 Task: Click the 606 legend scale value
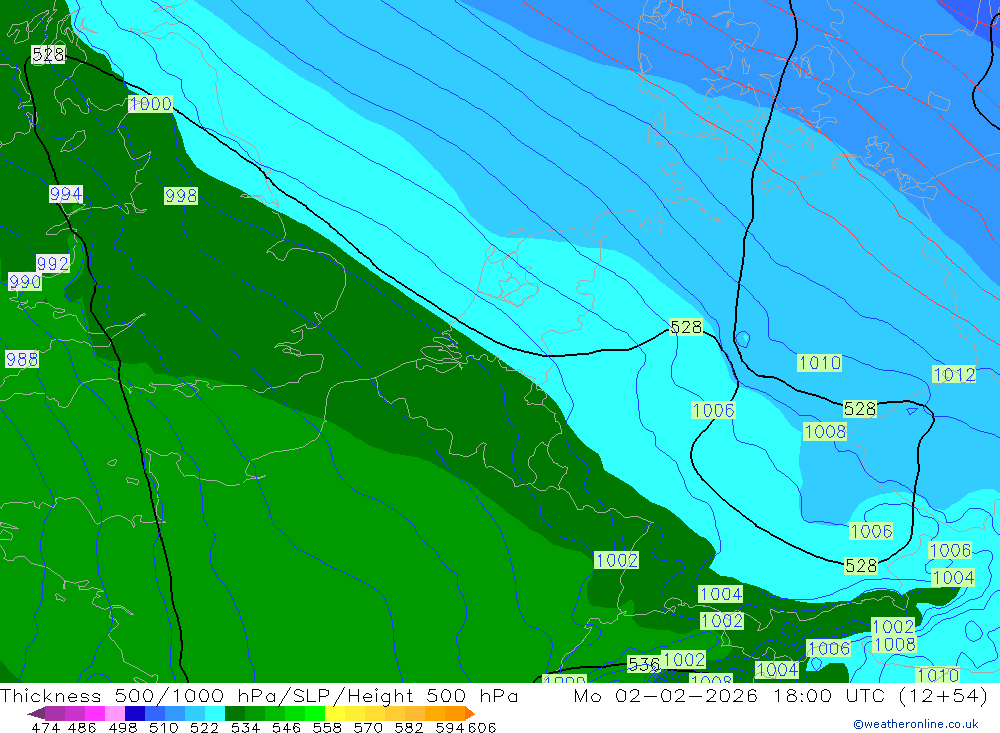pos(482,727)
